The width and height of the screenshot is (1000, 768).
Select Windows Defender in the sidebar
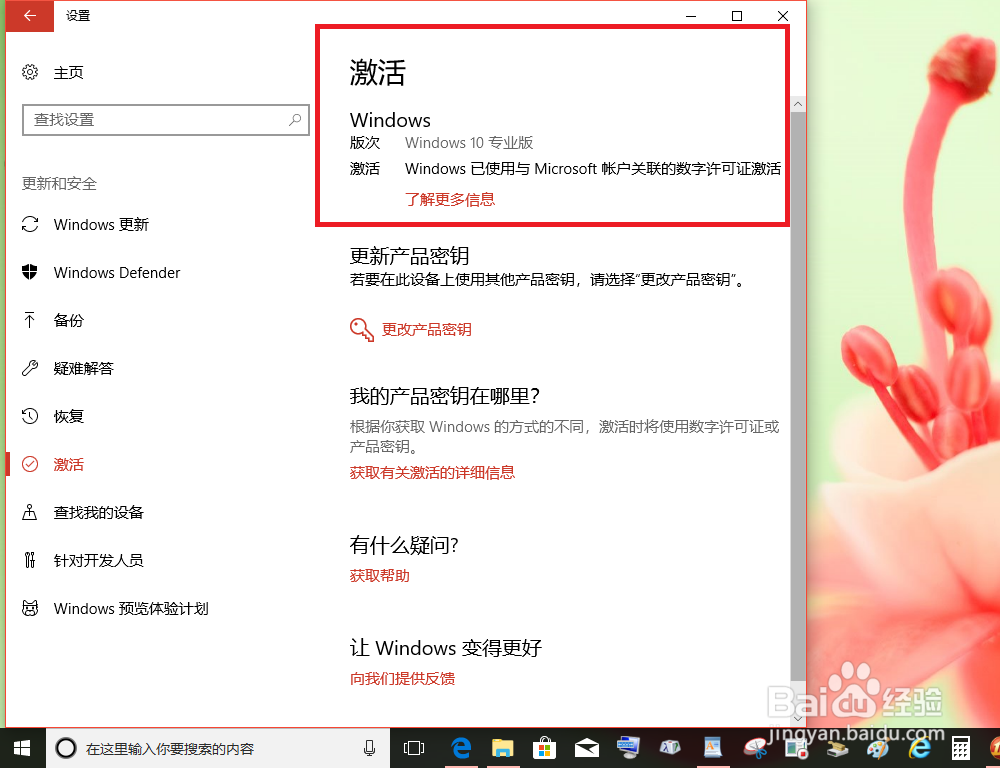(114, 272)
